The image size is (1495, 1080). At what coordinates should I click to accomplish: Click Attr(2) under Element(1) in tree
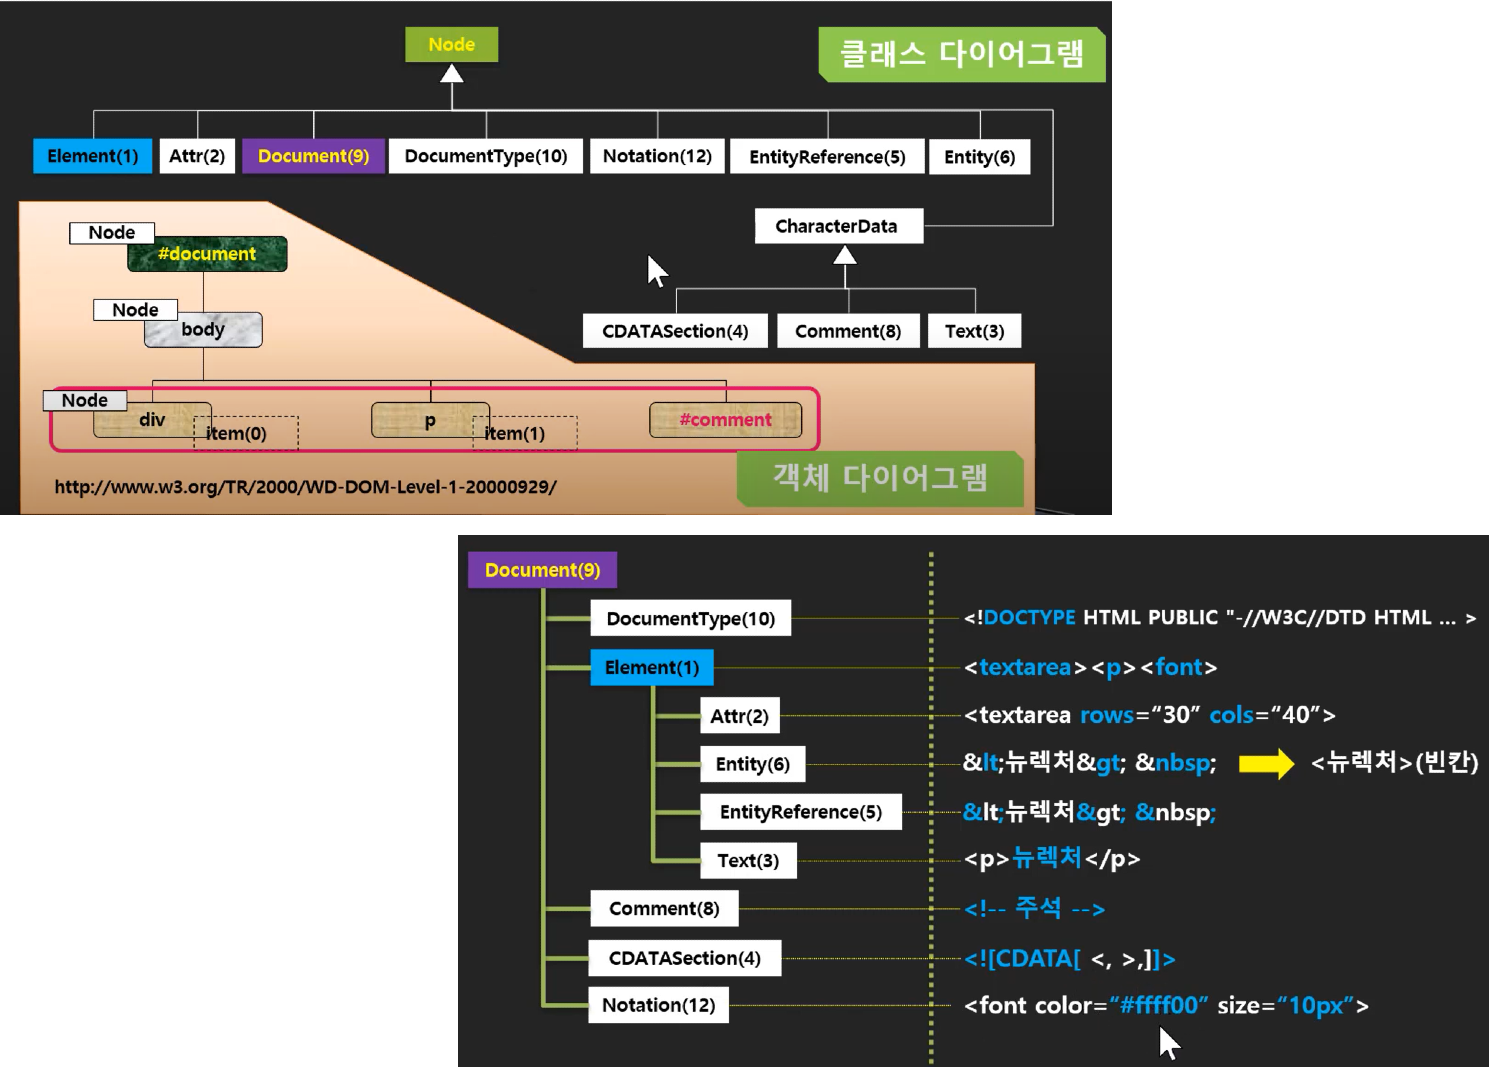point(740,716)
